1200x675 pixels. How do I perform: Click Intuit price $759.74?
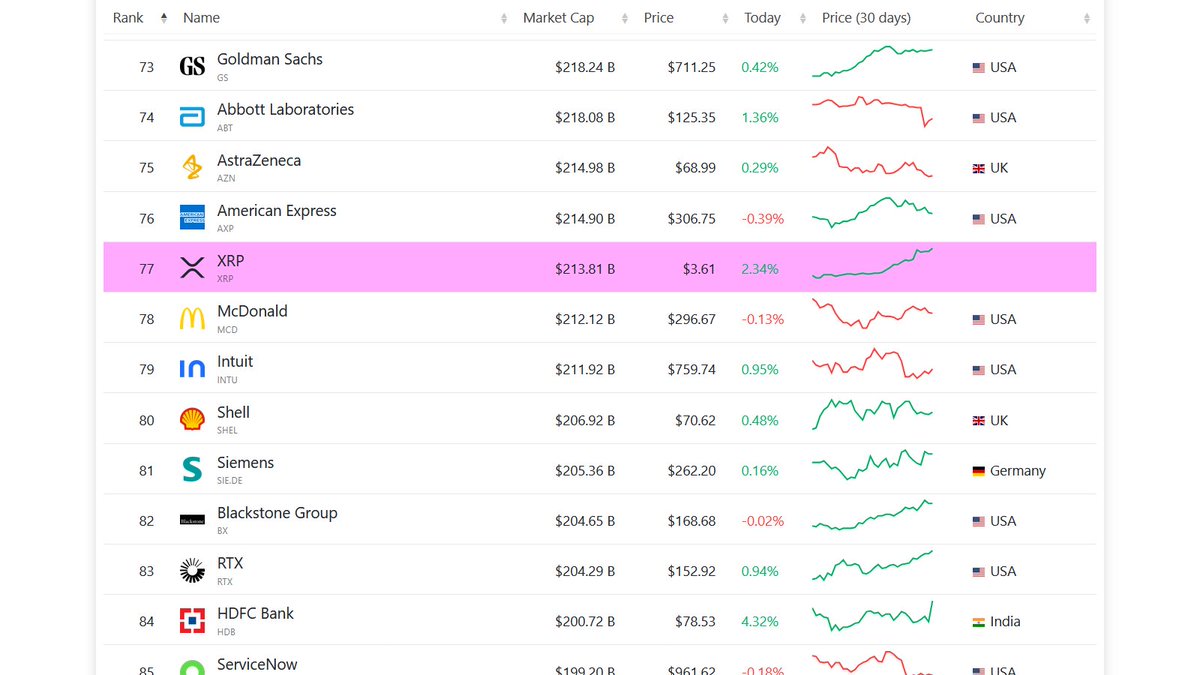692,370
